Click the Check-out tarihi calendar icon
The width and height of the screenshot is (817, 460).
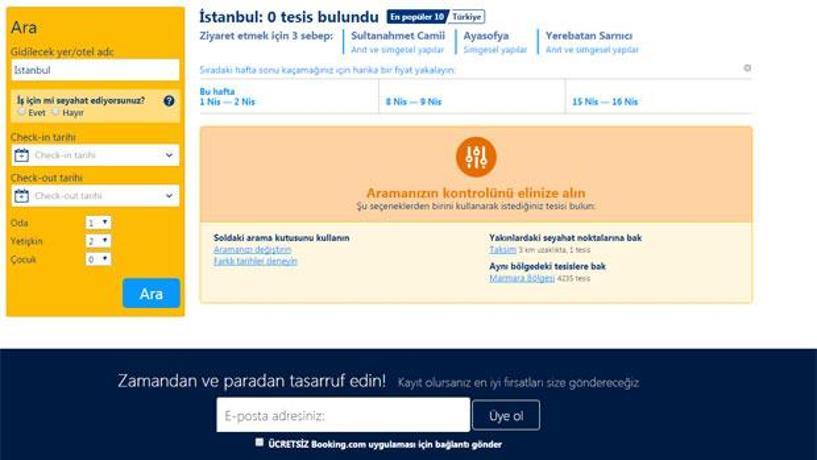[x=22, y=196]
